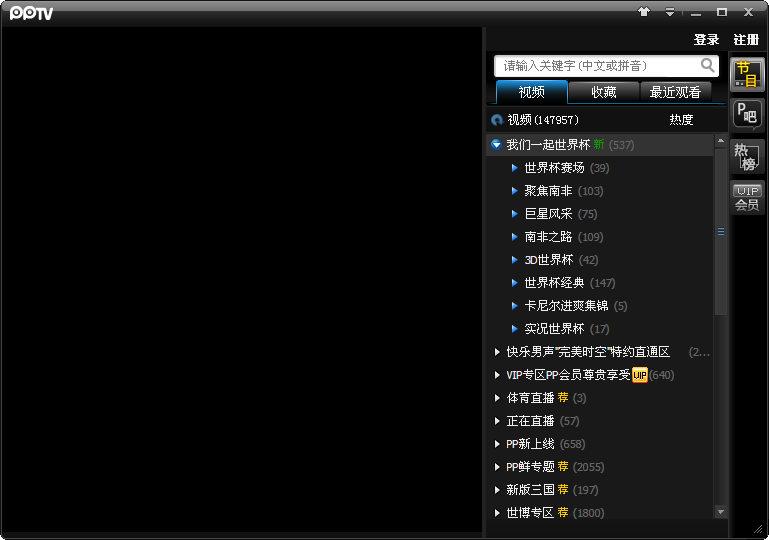Open the VIP会员 sidebar icon
The image size is (769, 540).
coord(747,197)
